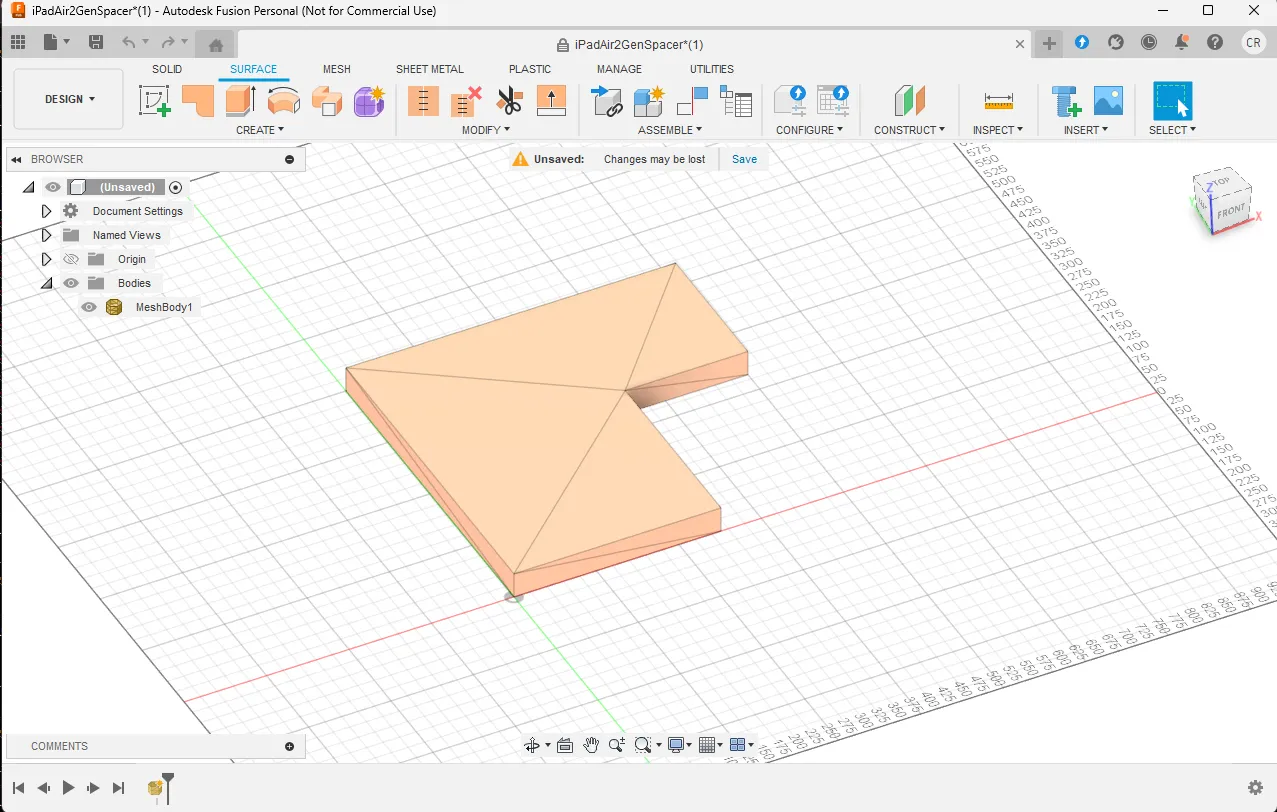Viewport: 1277px width, 812px height.
Task: Expand the Document Settings tree node
Action: 46,211
